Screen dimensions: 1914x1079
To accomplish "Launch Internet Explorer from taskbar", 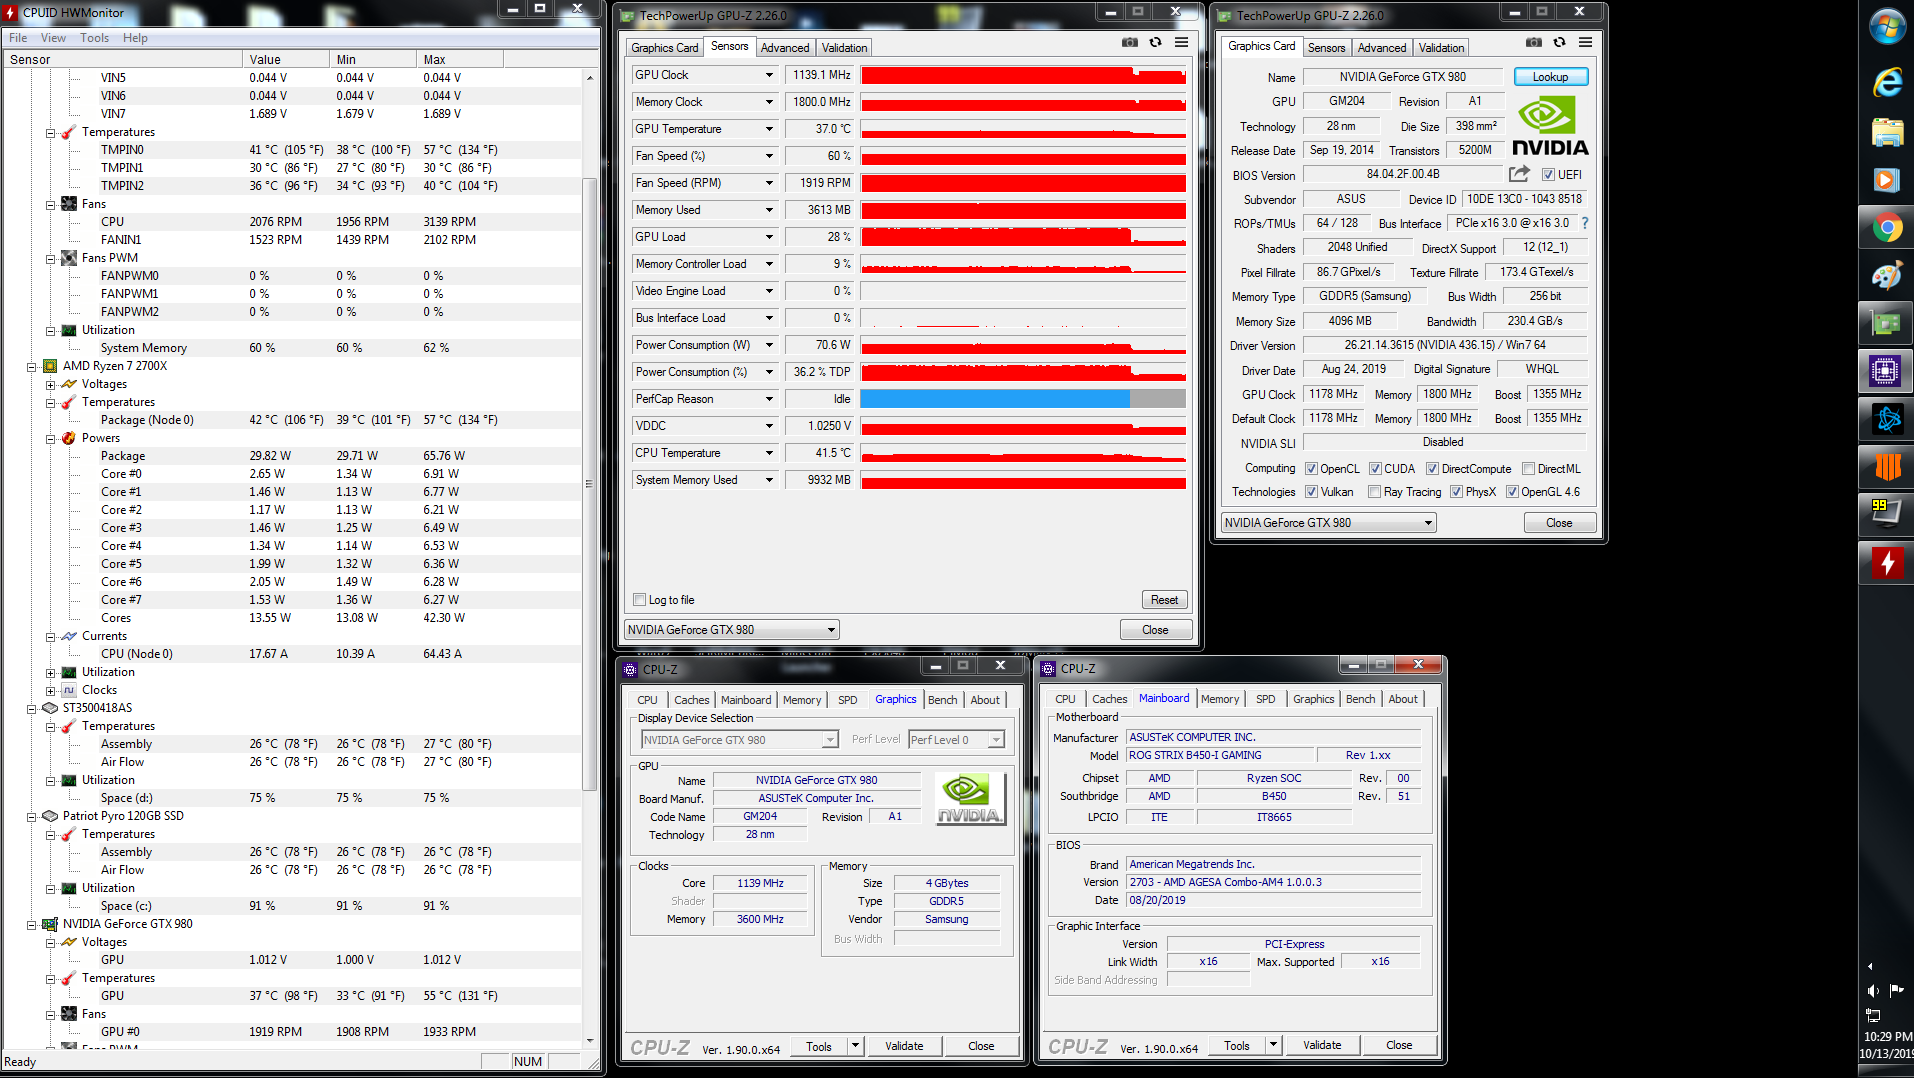I will (x=1887, y=81).
